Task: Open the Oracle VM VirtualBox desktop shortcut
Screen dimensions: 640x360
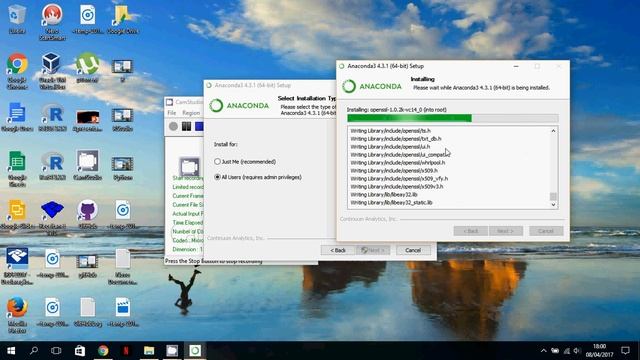Action: tap(52, 71)
